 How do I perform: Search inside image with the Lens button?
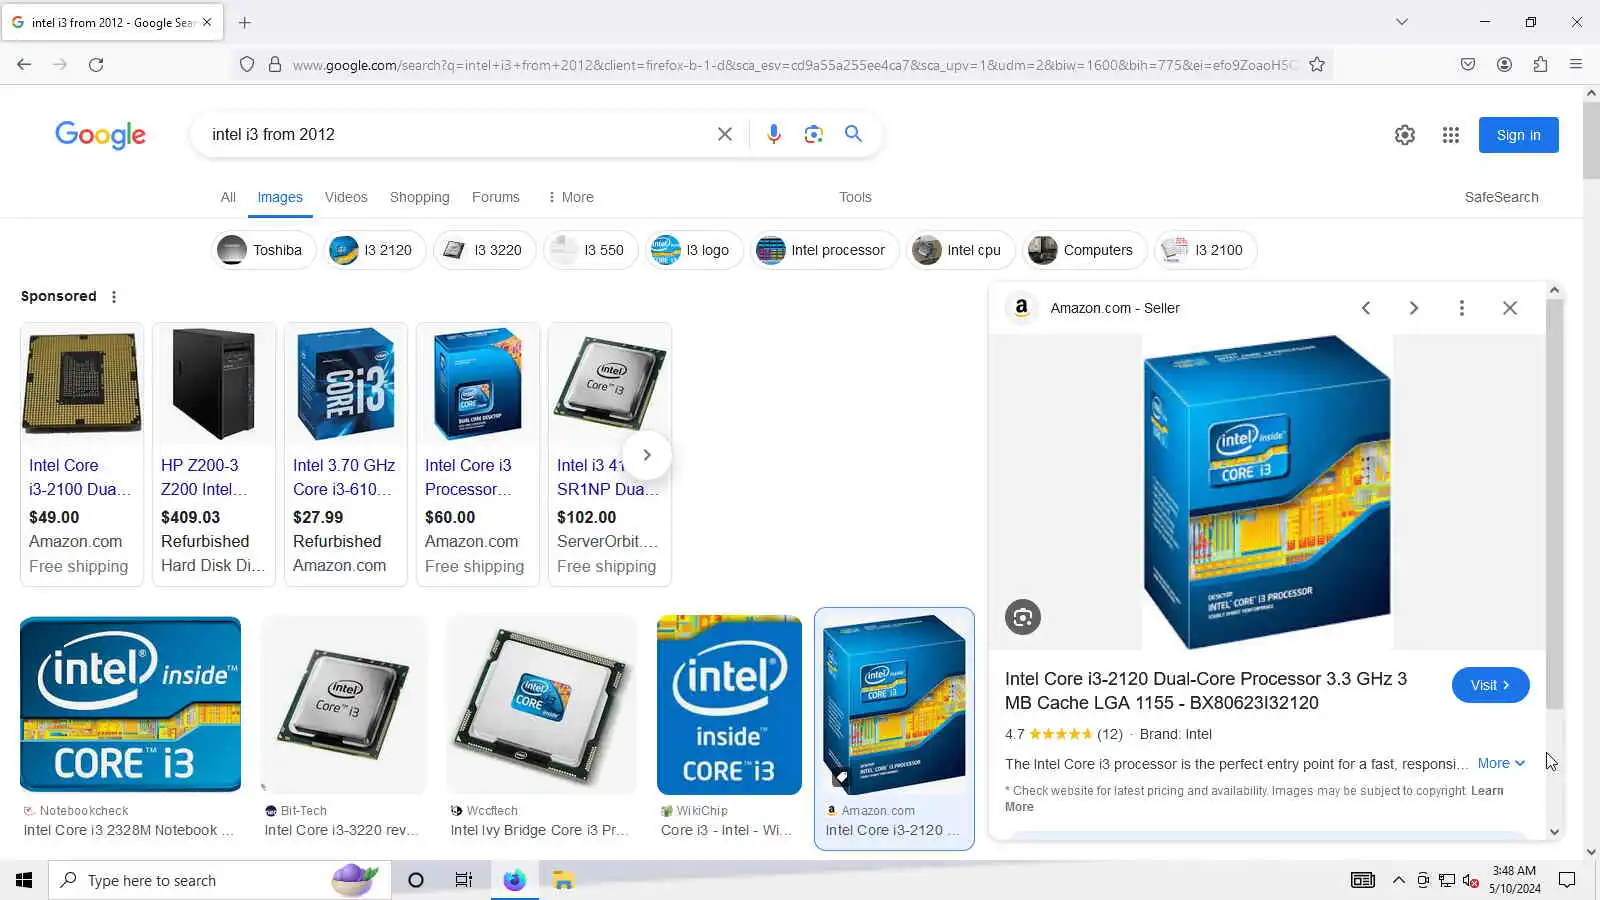tap(1023, 617)
